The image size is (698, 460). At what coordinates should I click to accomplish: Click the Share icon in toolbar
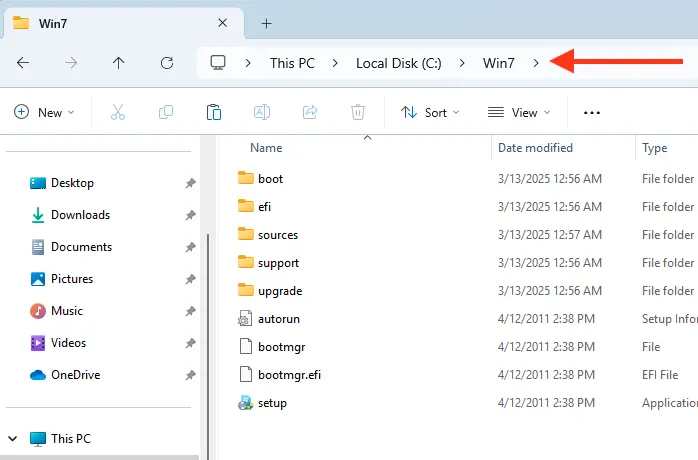click(x=310, y=113)
